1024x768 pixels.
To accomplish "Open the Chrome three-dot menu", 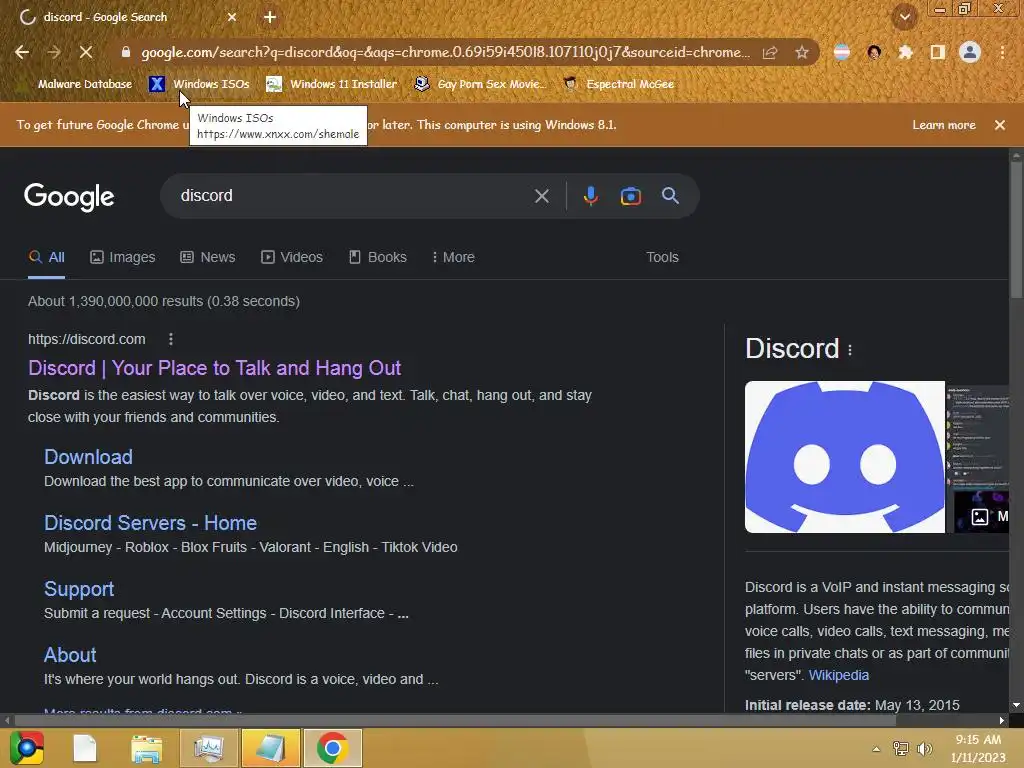I will pyautogui.click(x=1002, y=52).
